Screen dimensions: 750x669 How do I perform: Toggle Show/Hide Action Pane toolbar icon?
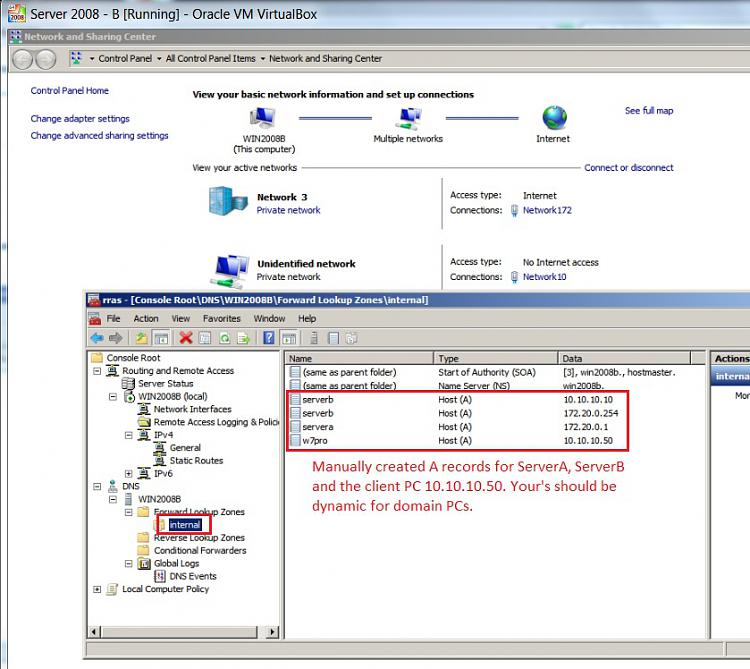click(x=289, y=338)
